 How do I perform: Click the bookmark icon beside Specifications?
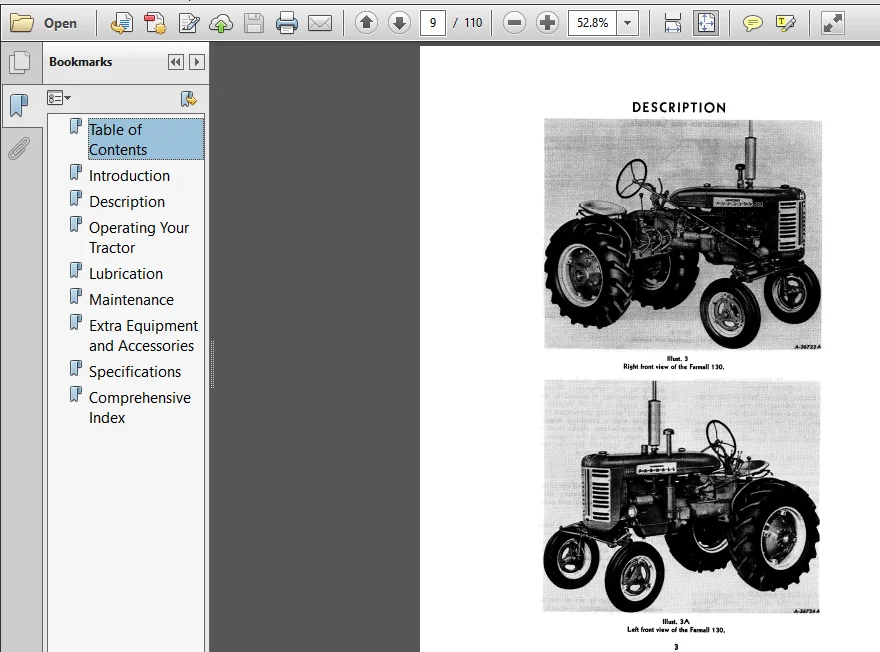point(76,369)
